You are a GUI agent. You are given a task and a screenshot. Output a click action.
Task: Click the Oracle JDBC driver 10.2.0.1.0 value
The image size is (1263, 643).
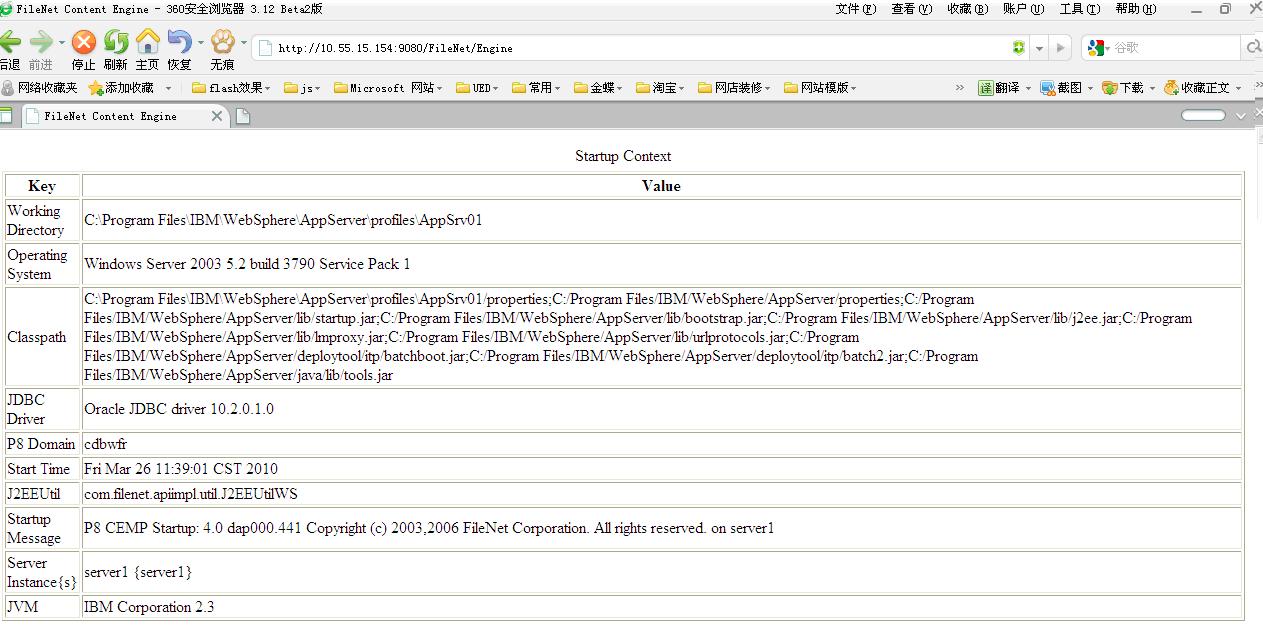[x=179, y=409]
